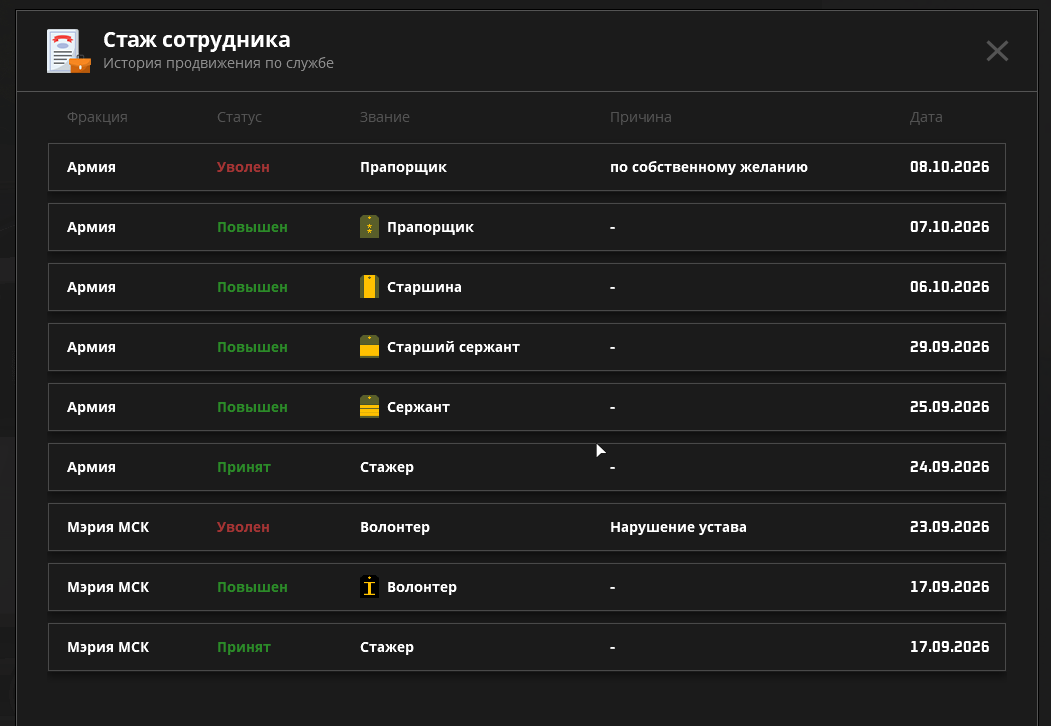The image size is (1051, 726).
Task: Click the employee record document icon
Action: pos(68,51)
